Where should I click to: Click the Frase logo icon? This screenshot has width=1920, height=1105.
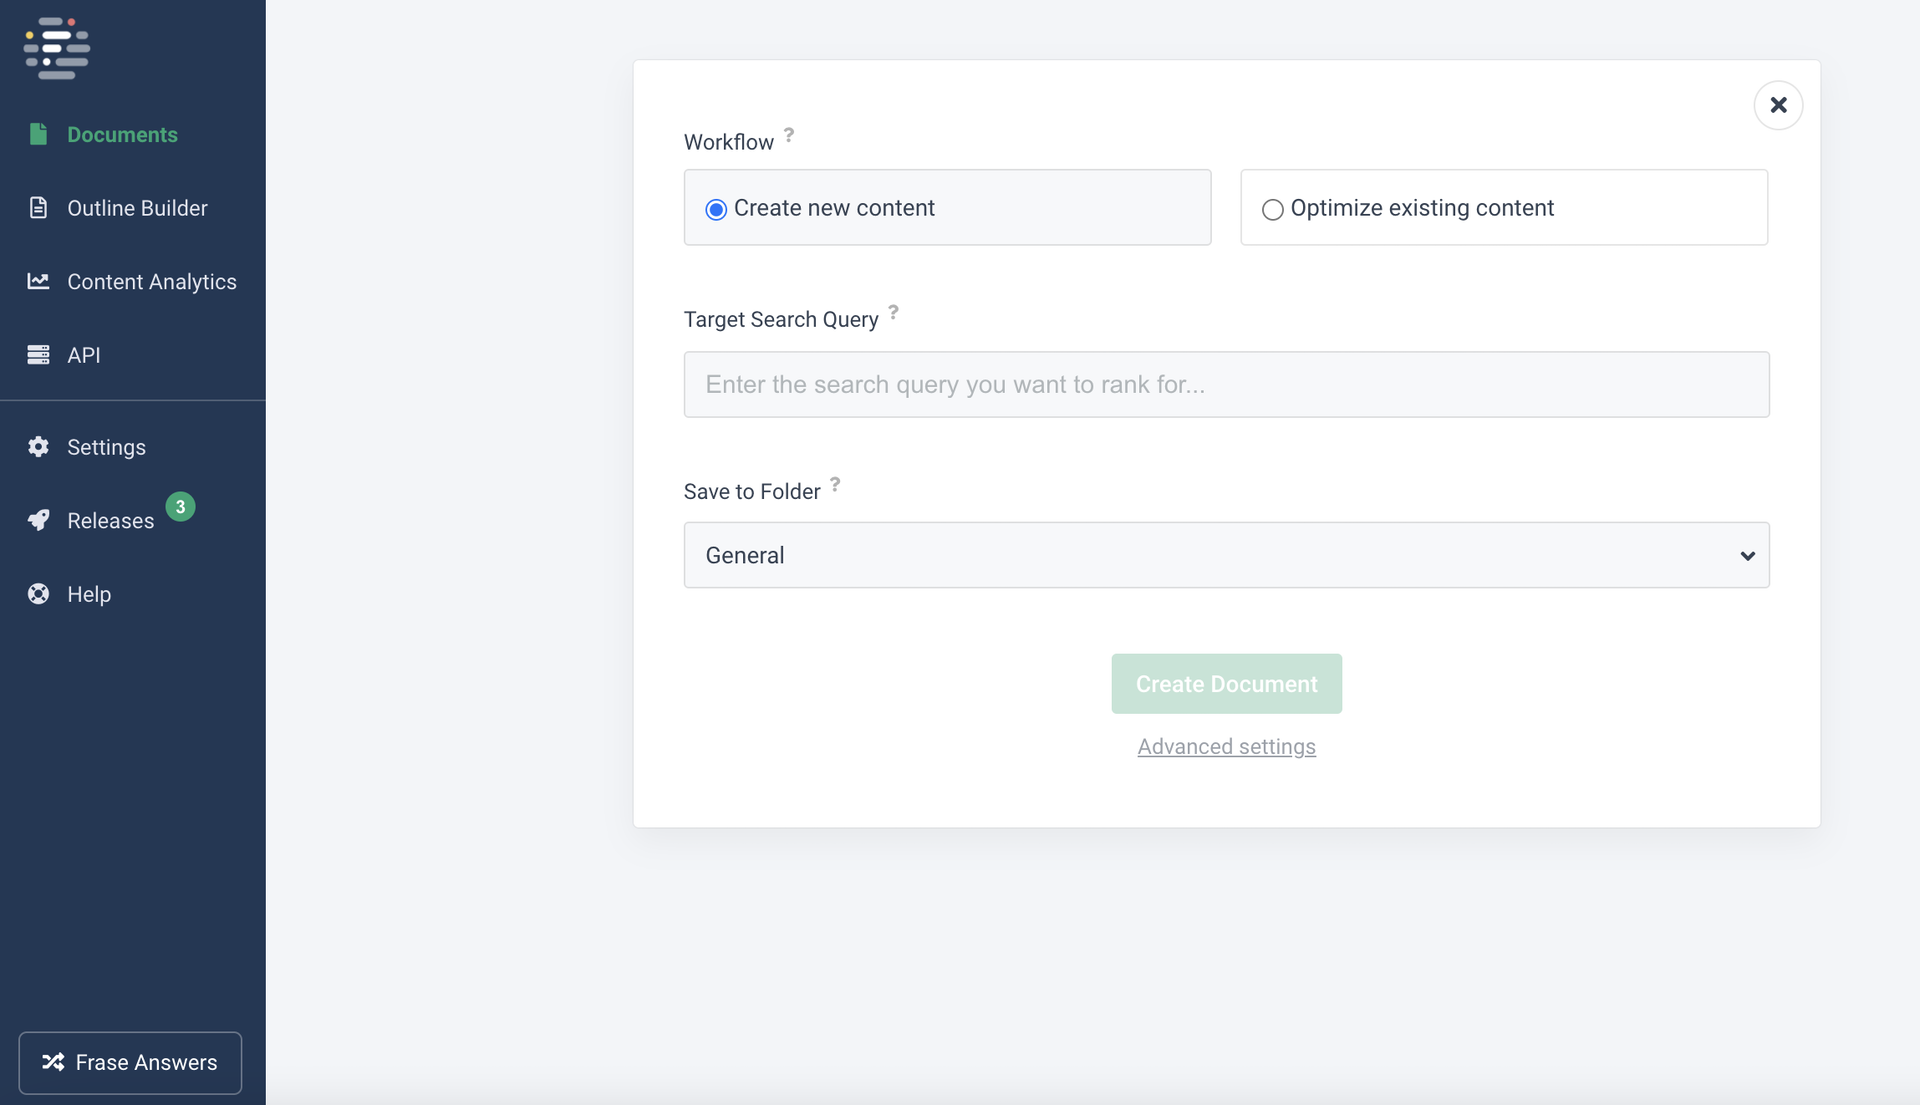[x=57, y=47]
